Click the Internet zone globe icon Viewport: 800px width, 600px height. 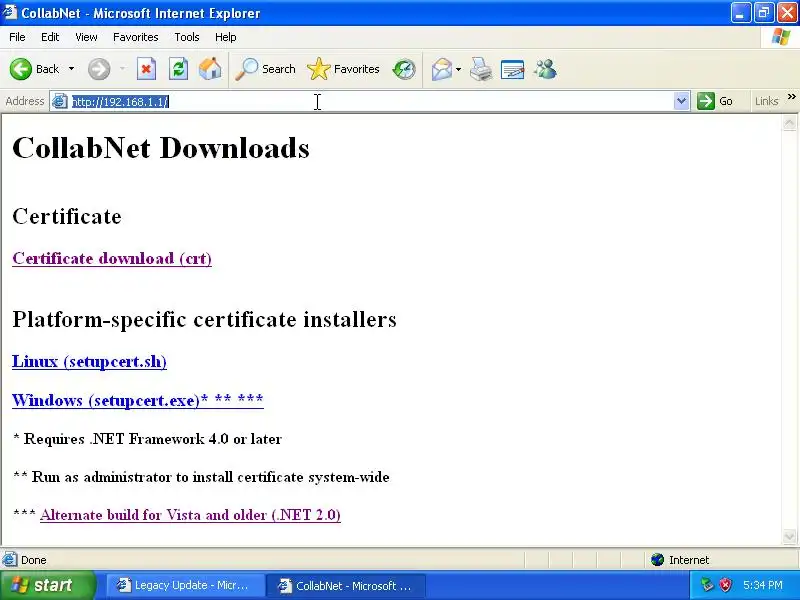(x=658, y=560)
